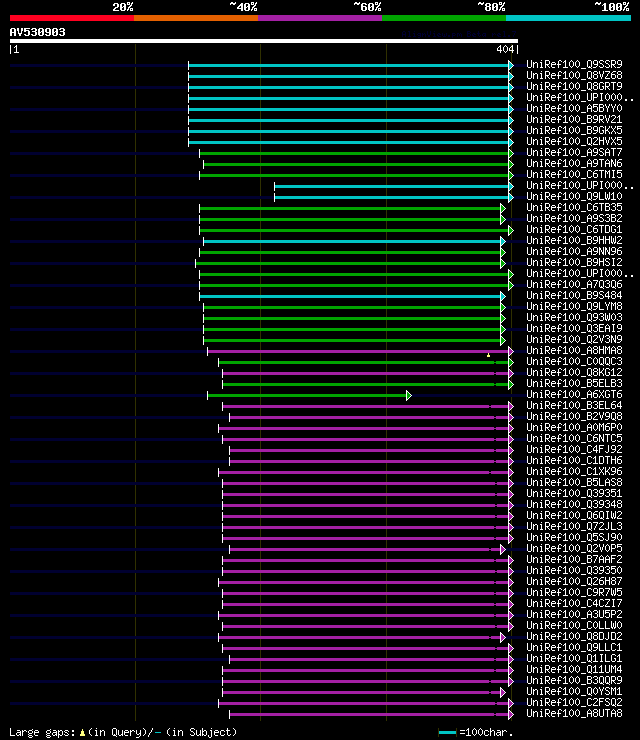
Task: Select UniRef100_Q39351 label
Action: coord(574,494)
